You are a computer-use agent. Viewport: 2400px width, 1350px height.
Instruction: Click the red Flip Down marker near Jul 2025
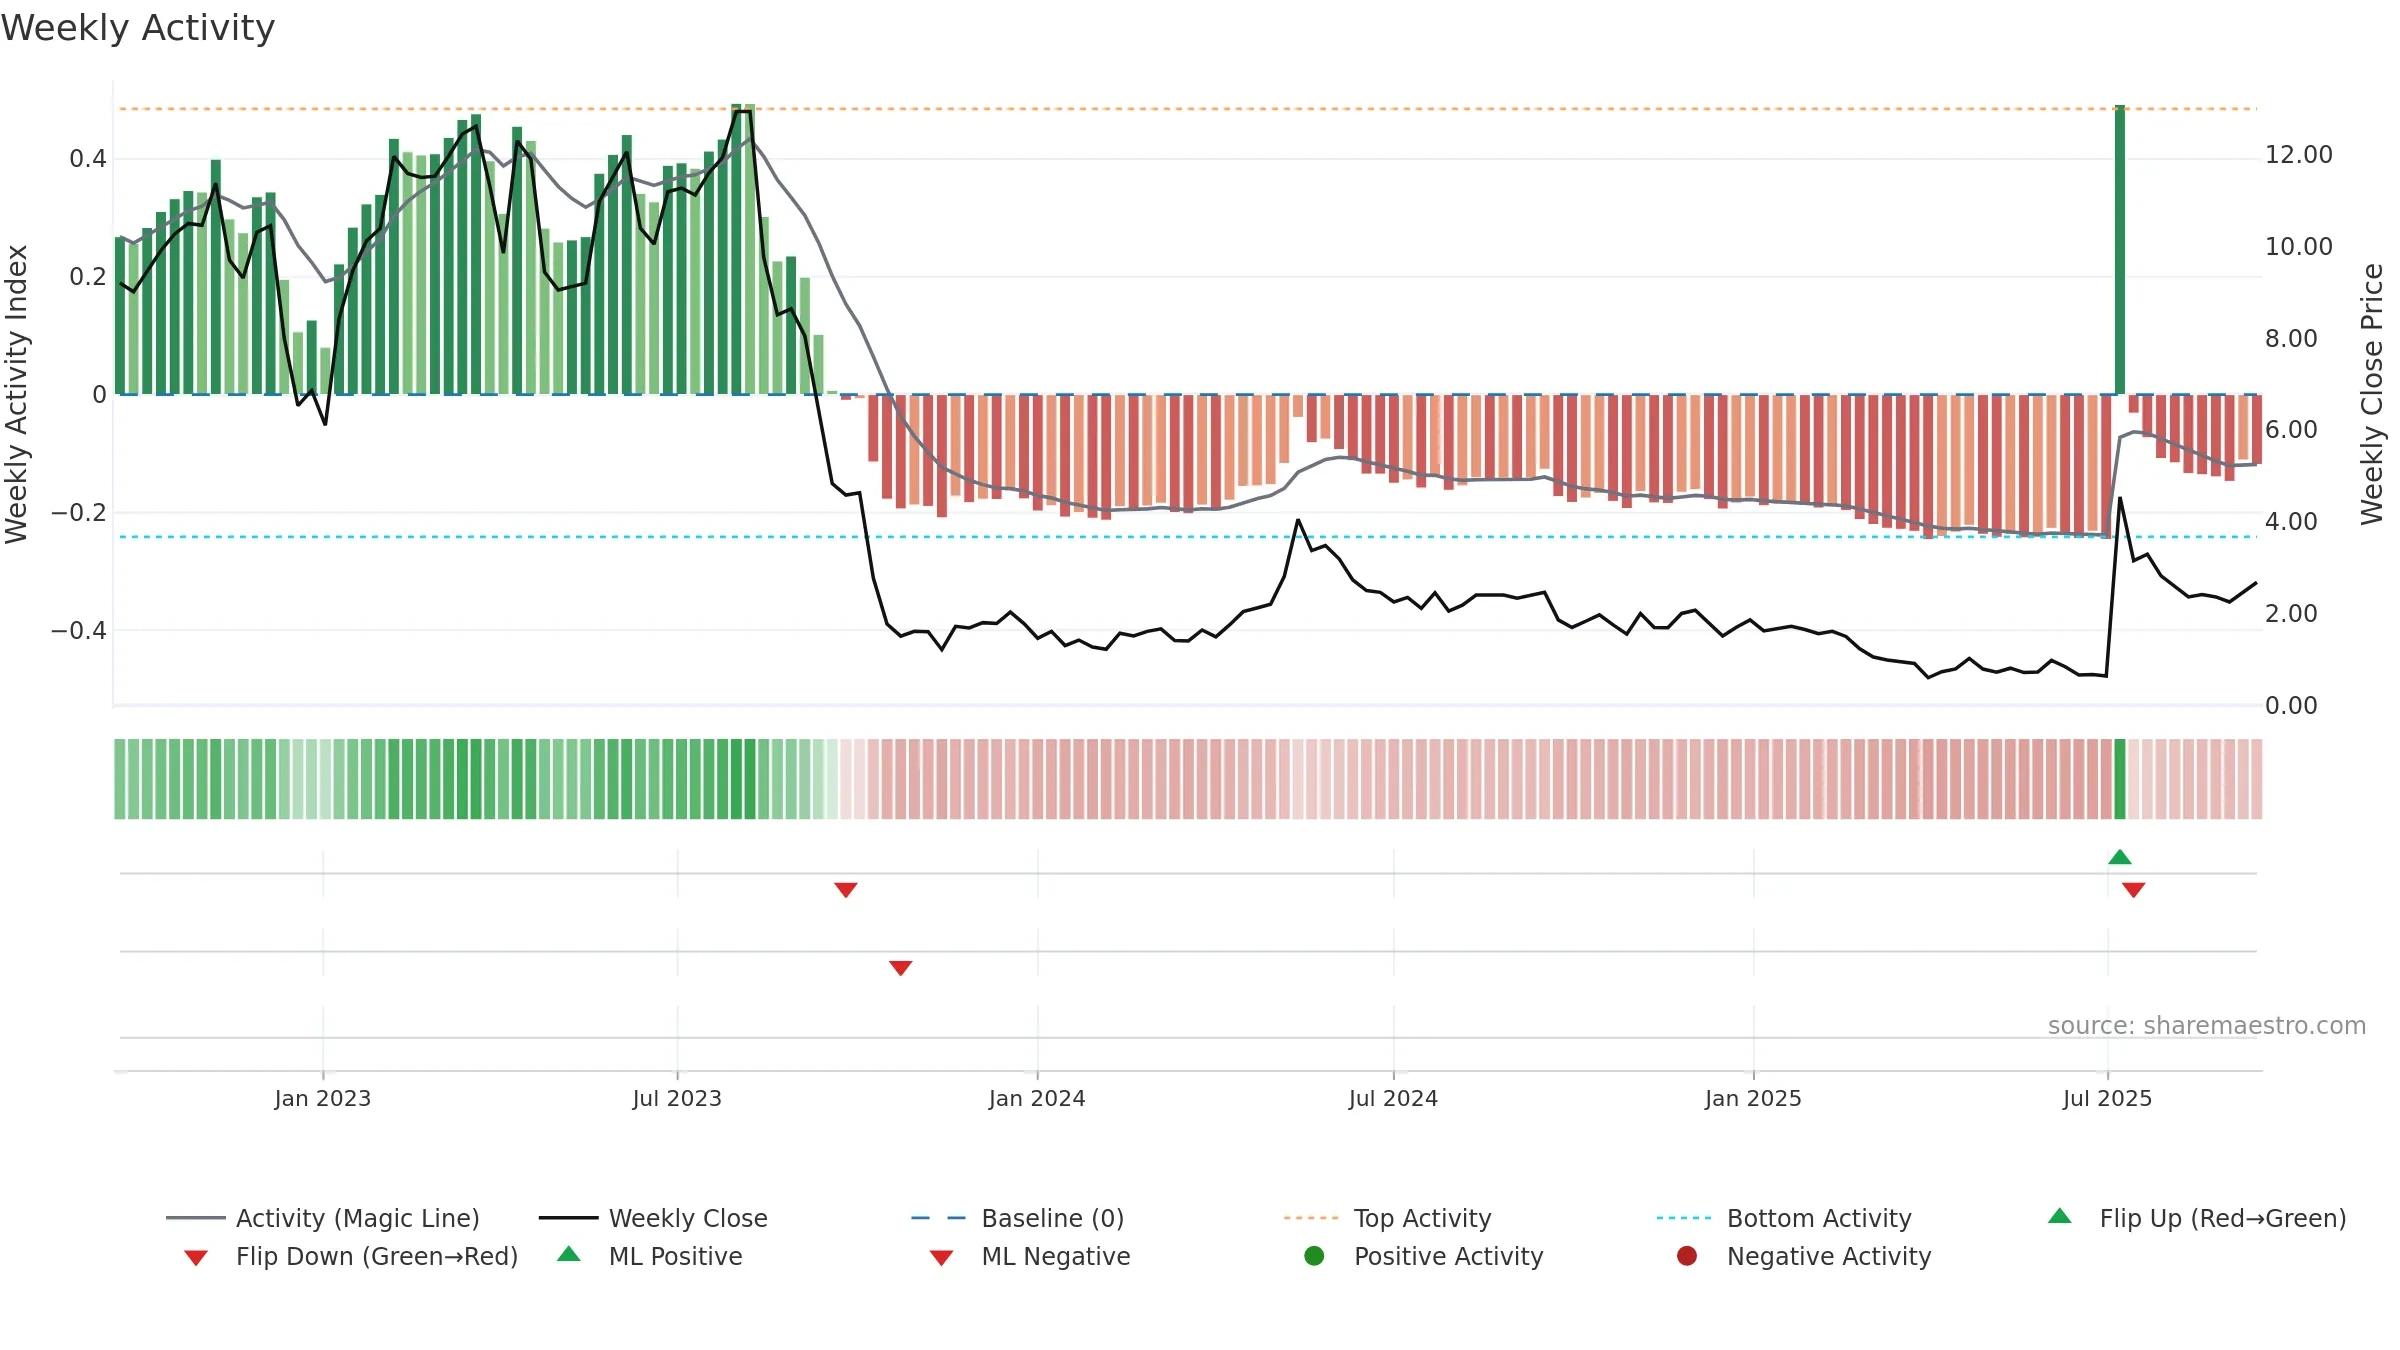click(x=2133, y=890)
